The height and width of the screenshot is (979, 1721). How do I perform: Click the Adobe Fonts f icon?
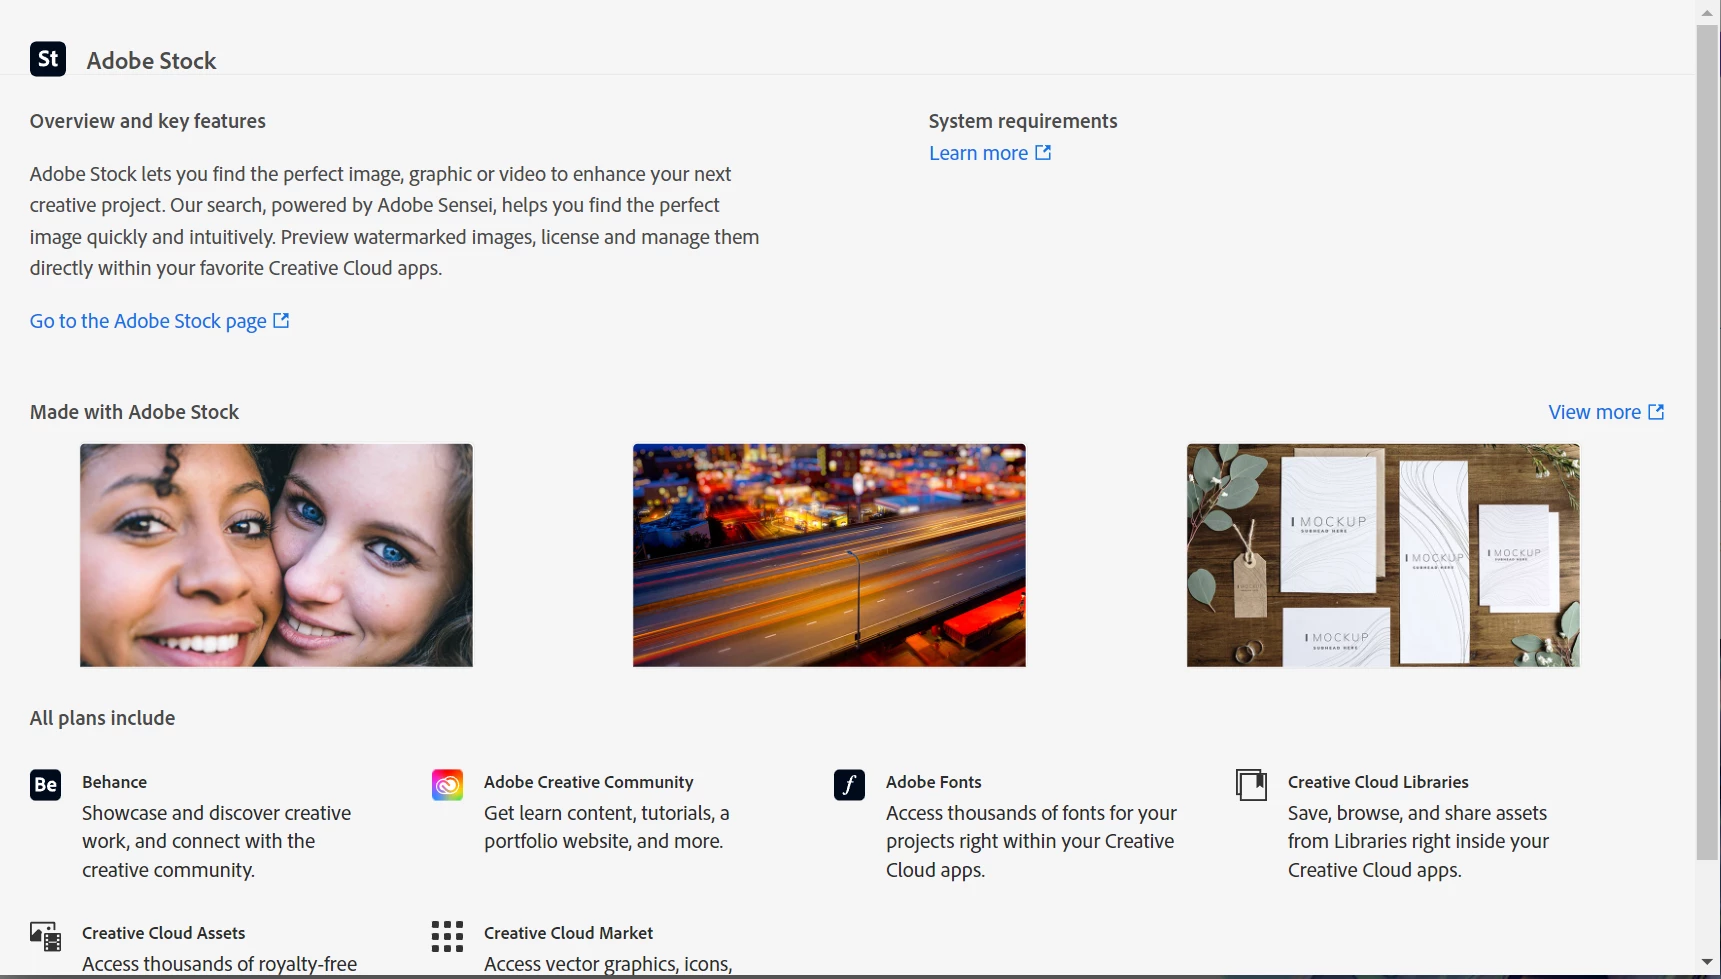[x=849, y=785]
